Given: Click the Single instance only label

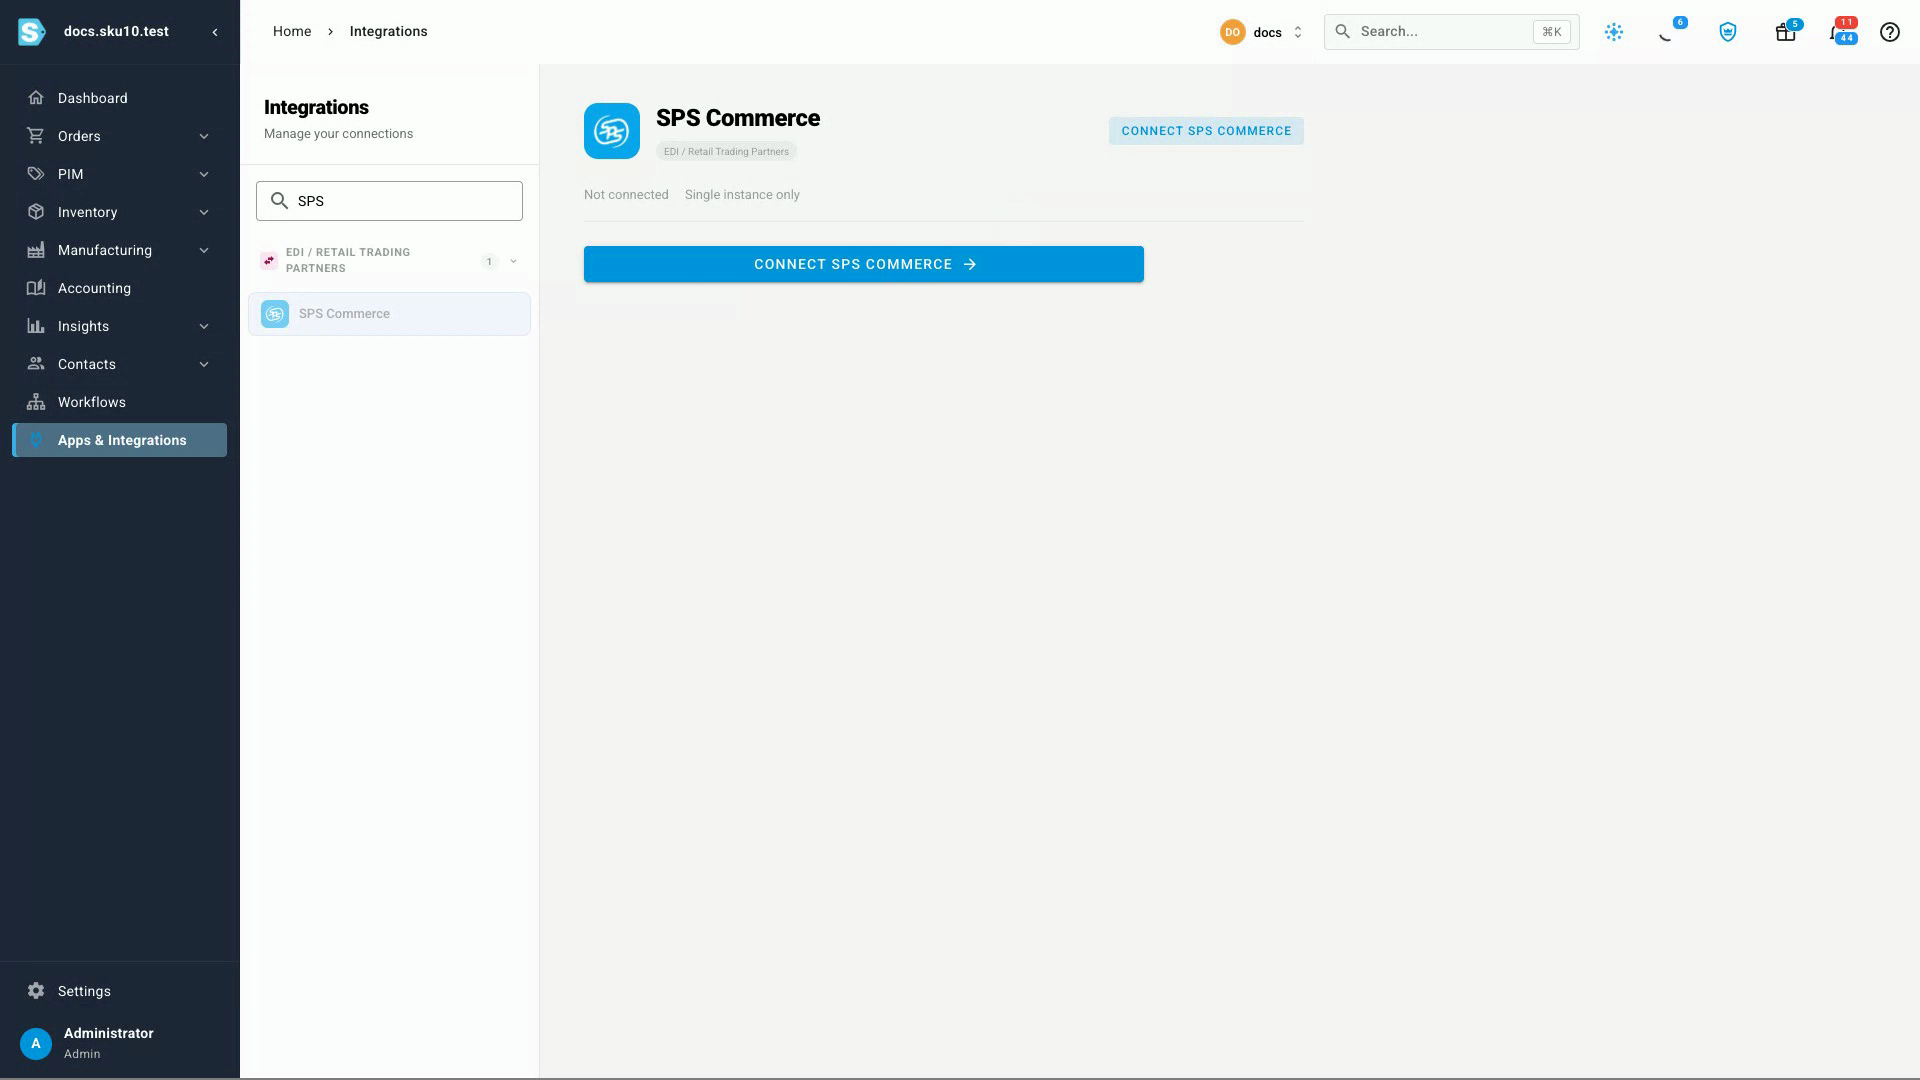Looking at the screenshot, I should point(742,195).
